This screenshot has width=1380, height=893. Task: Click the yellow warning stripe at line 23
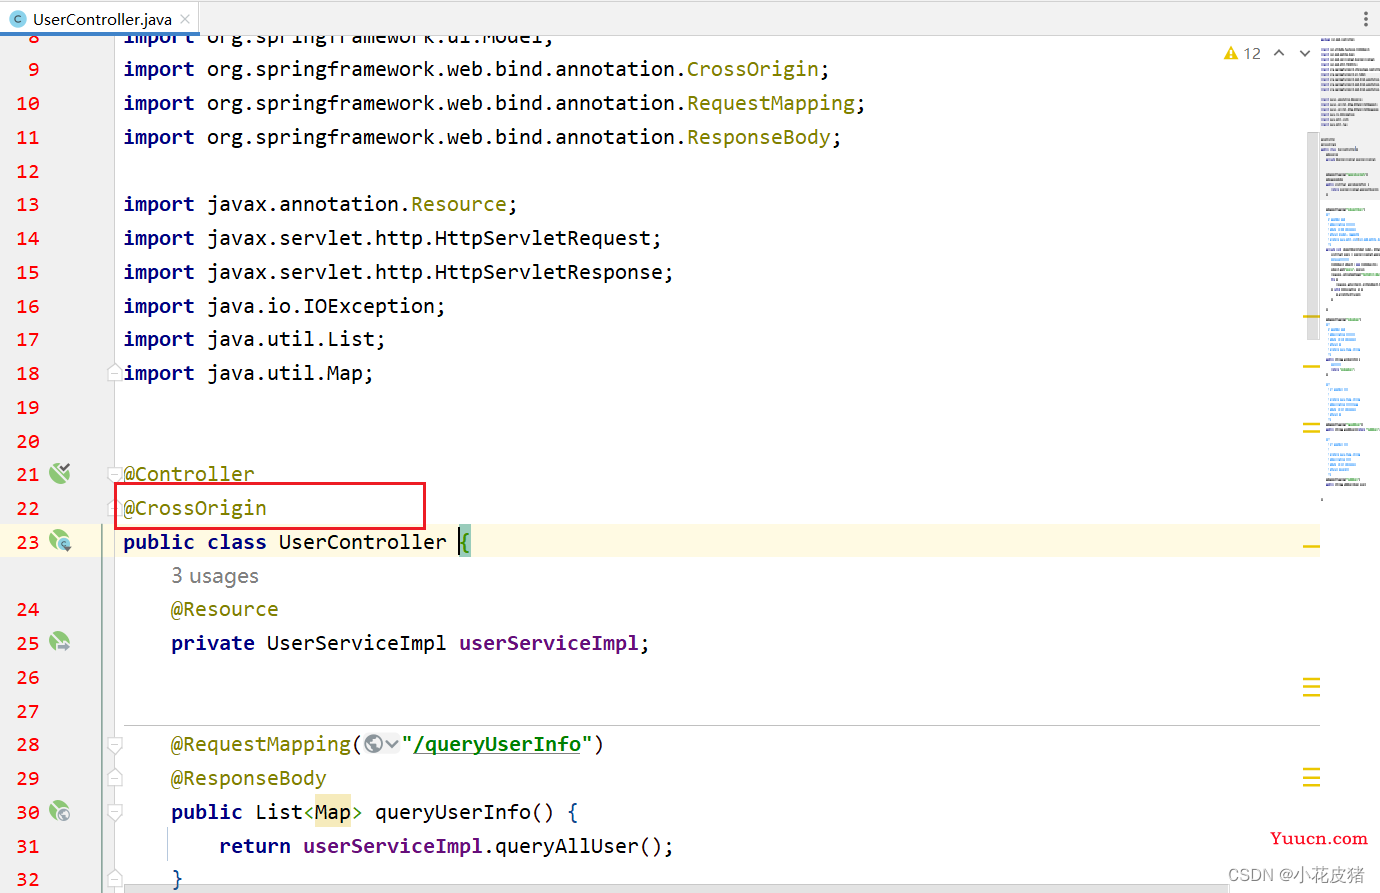tap(1311, 546)
